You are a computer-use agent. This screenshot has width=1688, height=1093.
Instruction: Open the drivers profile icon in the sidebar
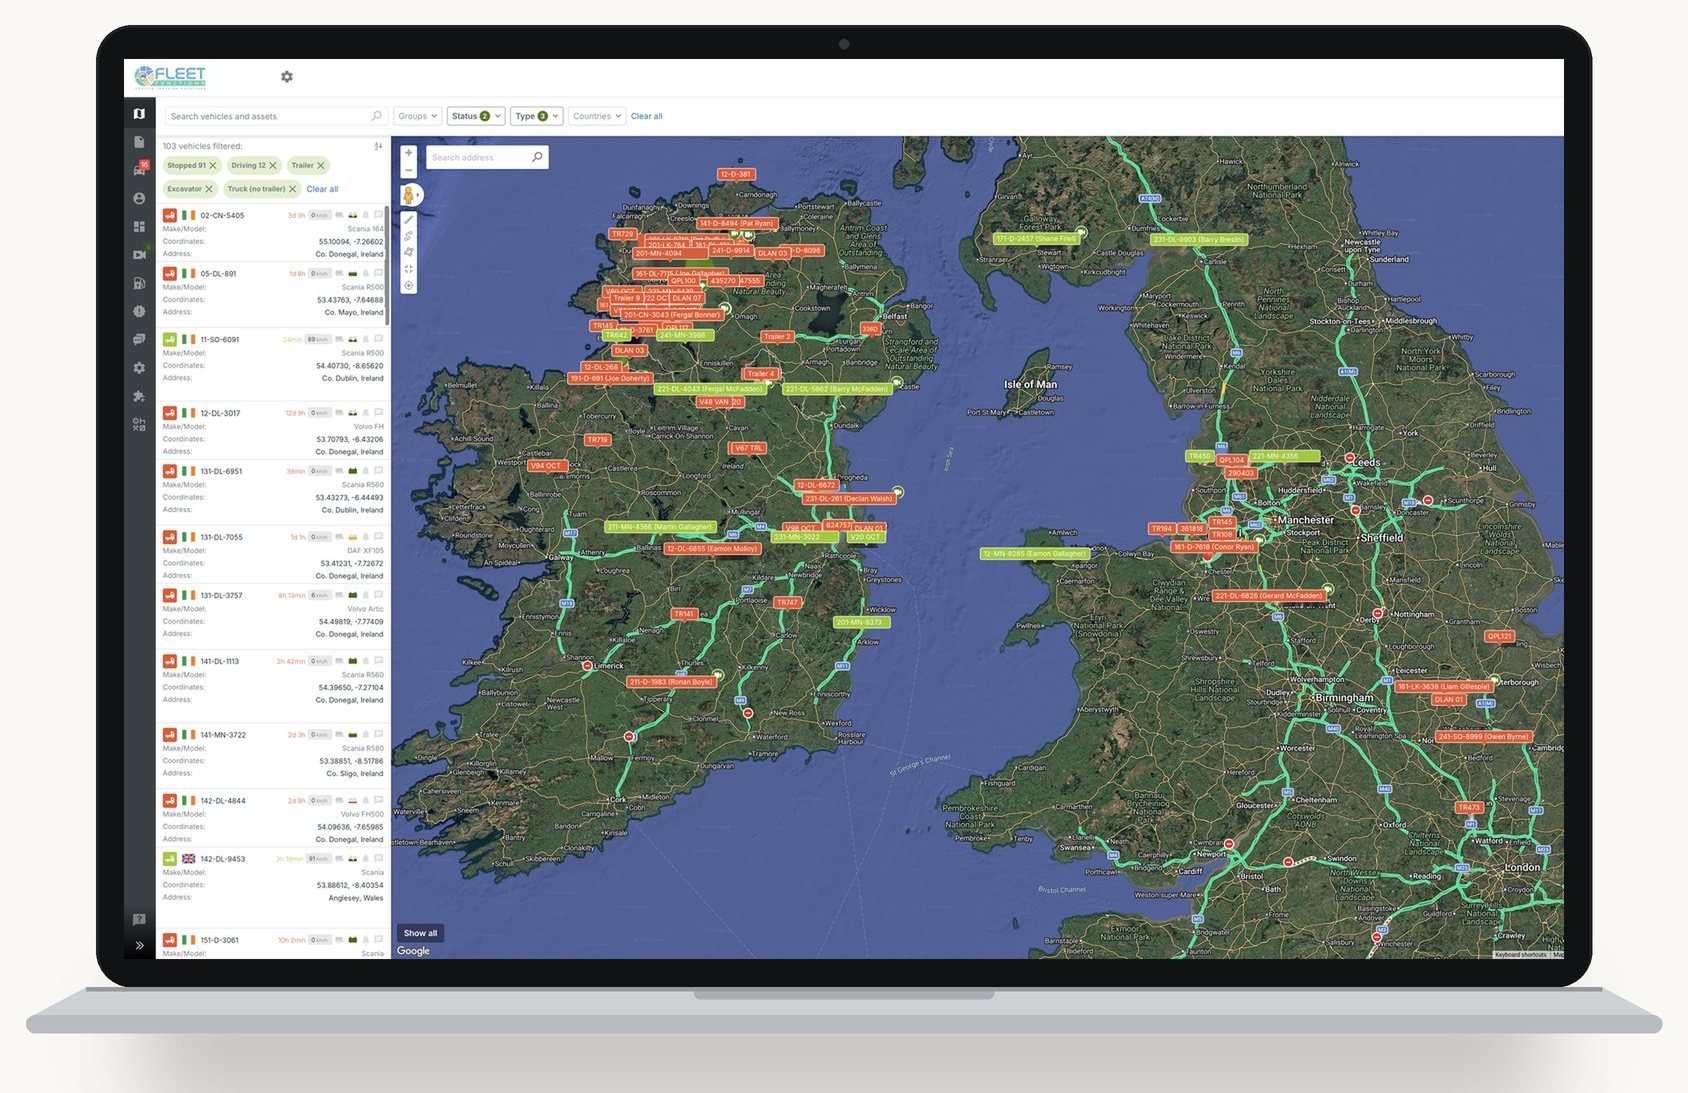[x=139, y=198]
